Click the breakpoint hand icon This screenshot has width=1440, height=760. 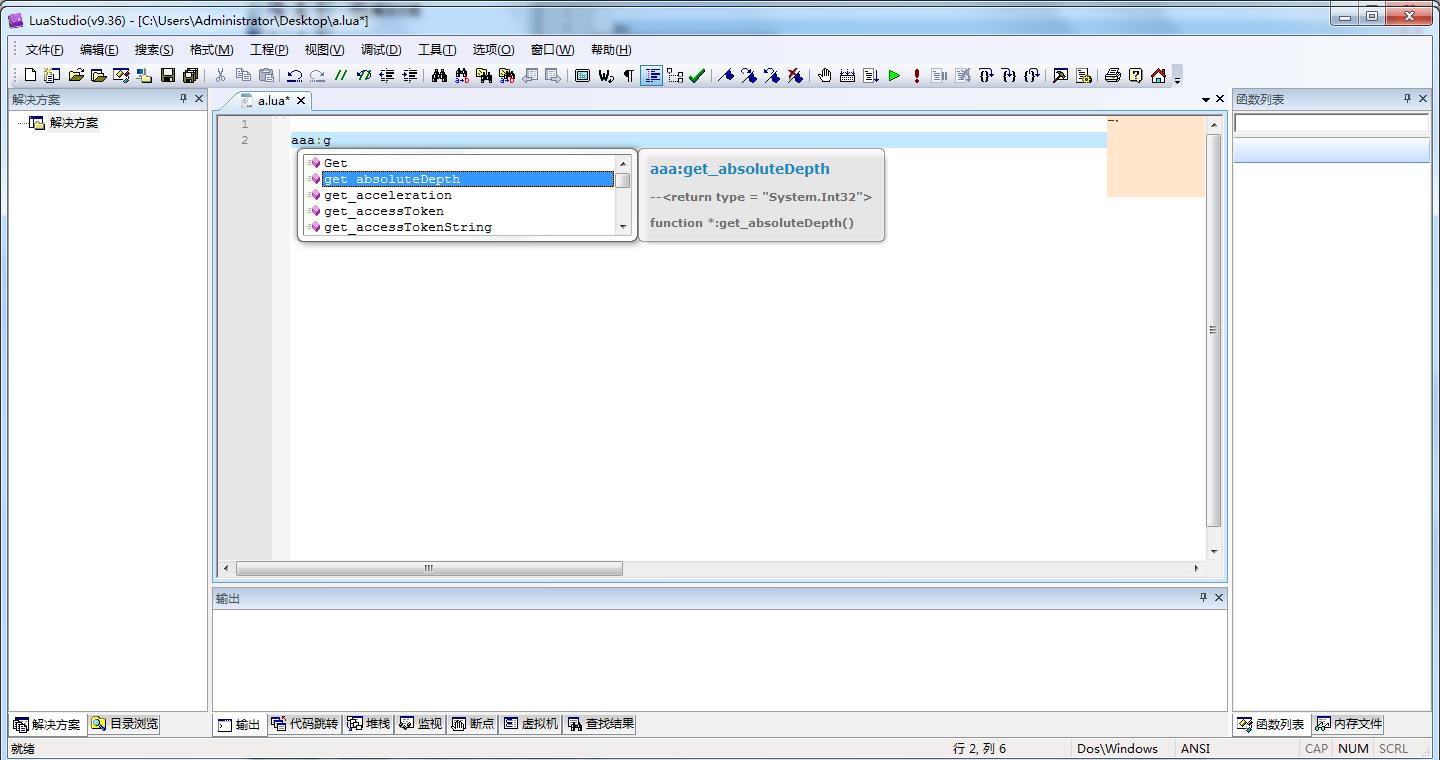[x=825, y=75]
